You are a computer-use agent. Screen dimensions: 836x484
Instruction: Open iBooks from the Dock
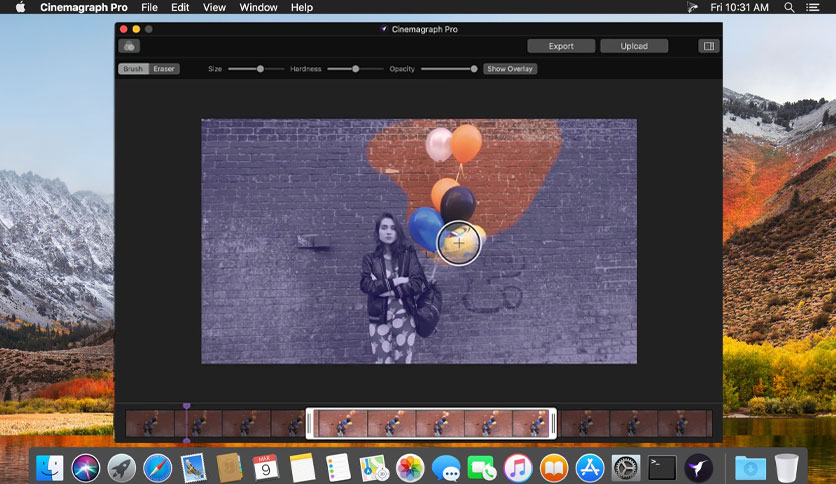(554, 468)
